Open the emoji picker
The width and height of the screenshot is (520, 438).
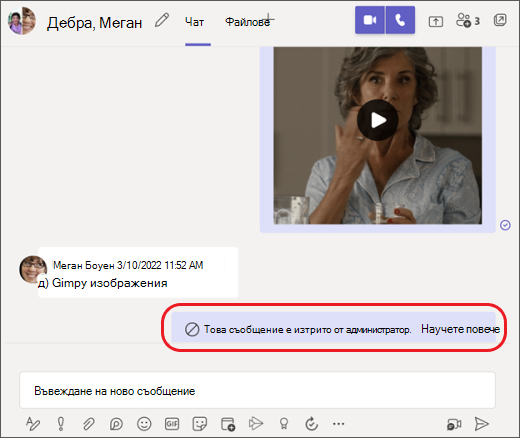pos(144,424)
